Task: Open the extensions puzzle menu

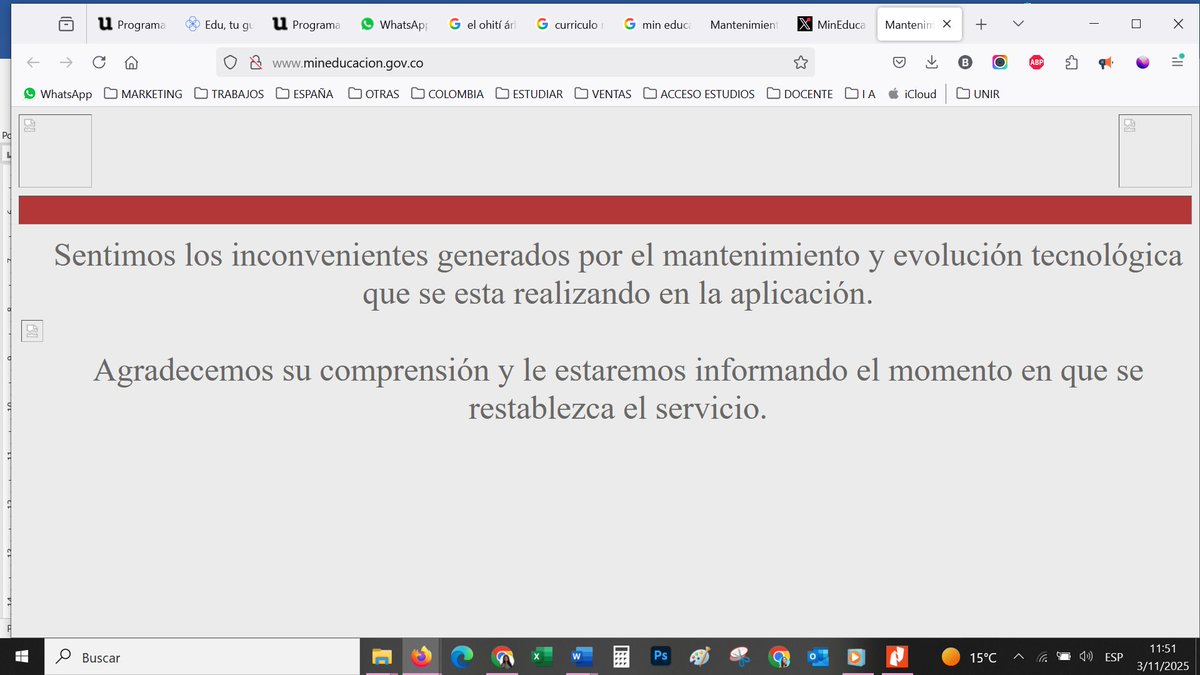Action: [x=1071, y=62]
